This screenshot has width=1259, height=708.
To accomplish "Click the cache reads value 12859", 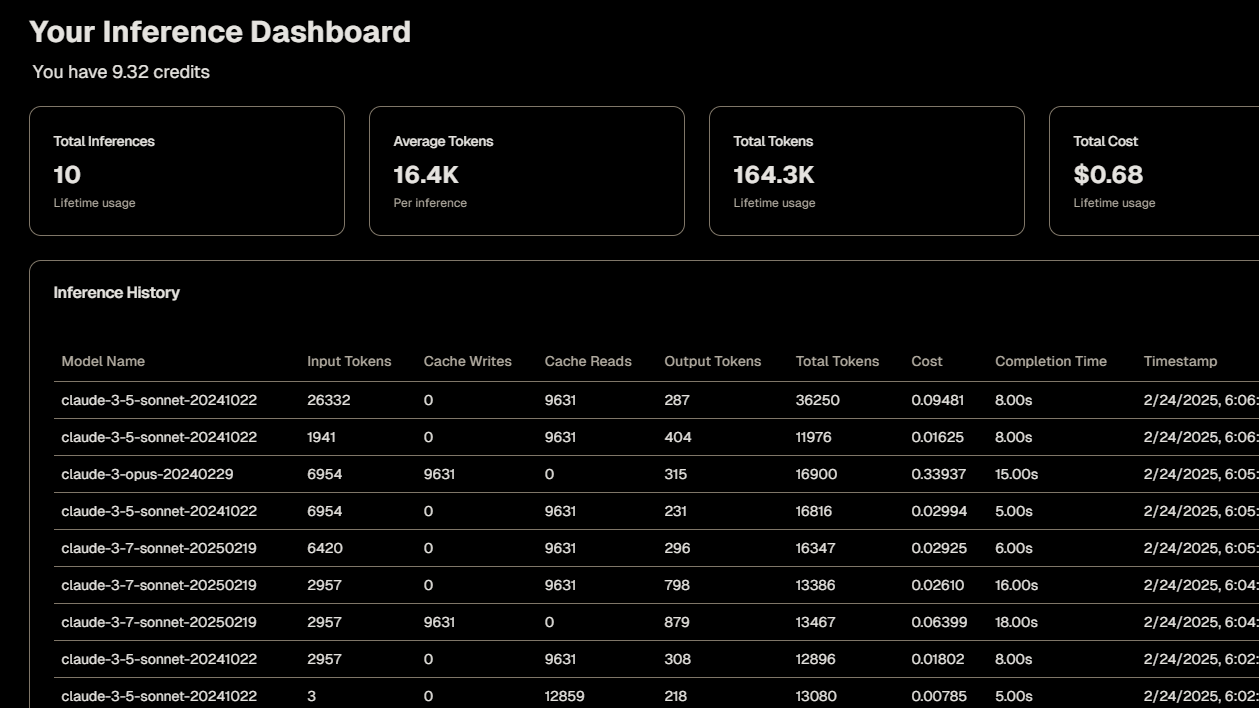I will coord(565,696).
